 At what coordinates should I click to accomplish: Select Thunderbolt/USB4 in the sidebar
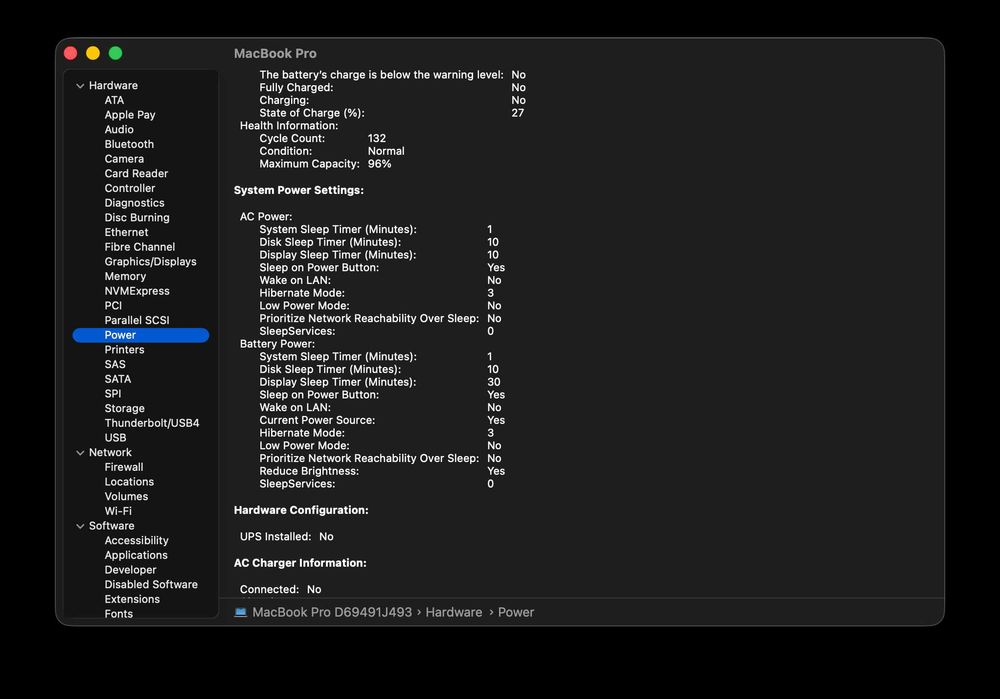click(152, 423)
